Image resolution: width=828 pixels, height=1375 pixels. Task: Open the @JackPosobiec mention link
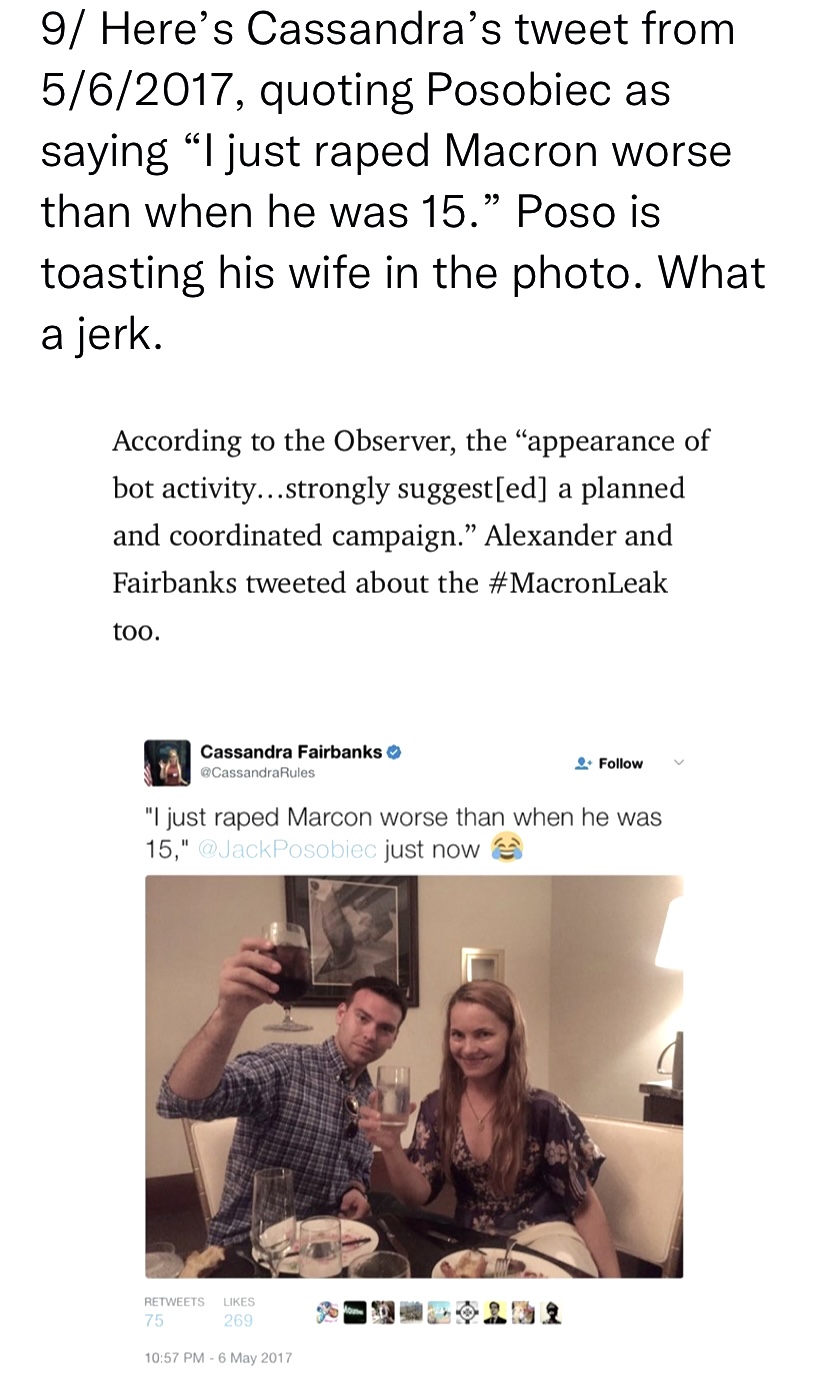point(288,850)
